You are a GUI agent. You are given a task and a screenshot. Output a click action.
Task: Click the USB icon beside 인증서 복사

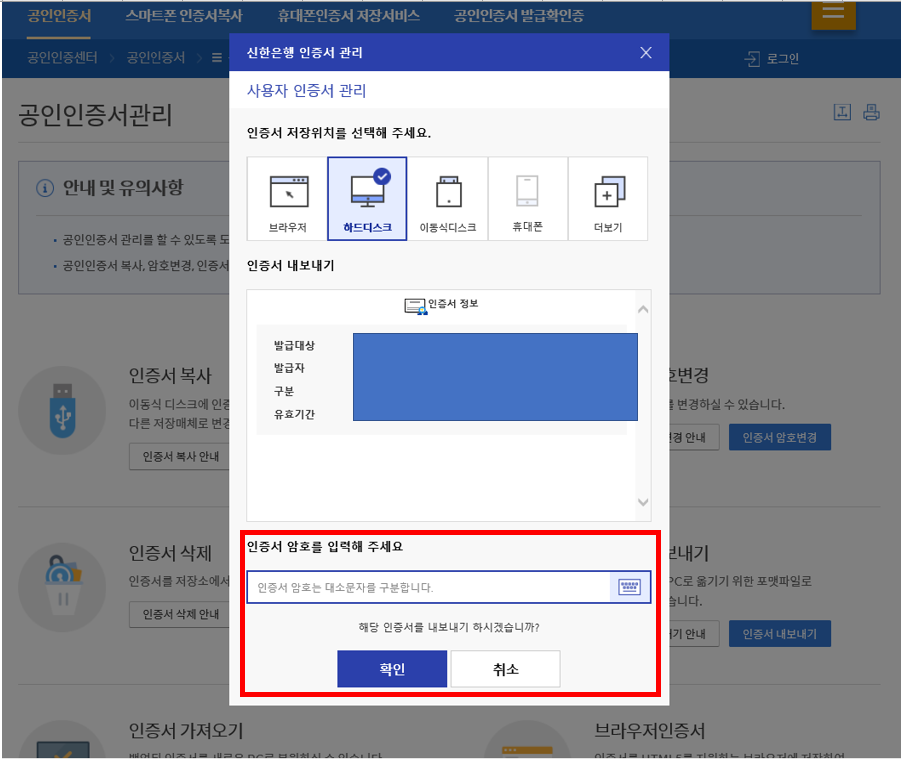pyautogui.click(x=62, y=411)
